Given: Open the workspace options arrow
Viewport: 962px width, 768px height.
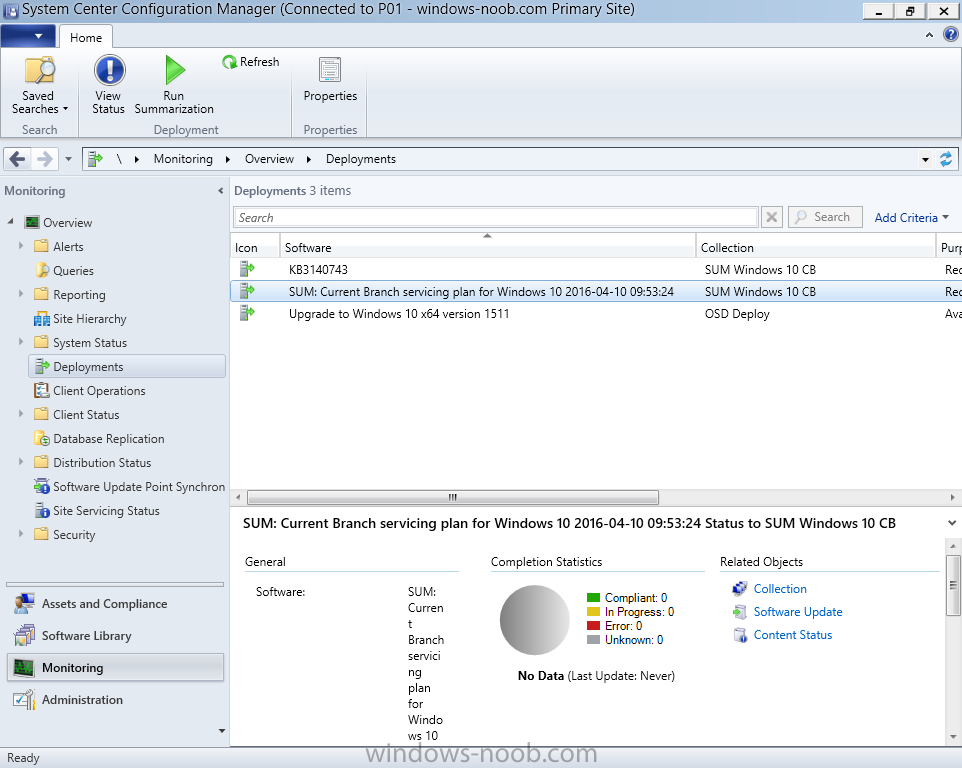Looking at the screenshot, I should [x=221, y=731].
